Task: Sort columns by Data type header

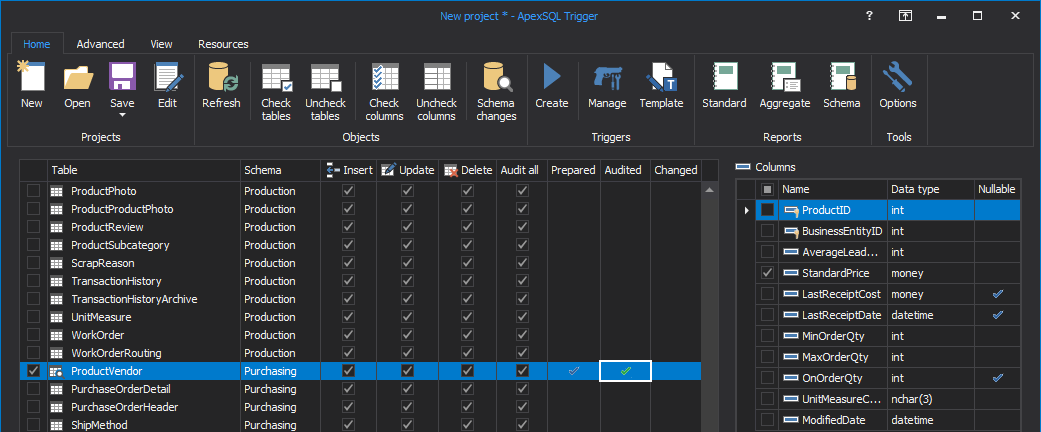Action: [931, 189]
